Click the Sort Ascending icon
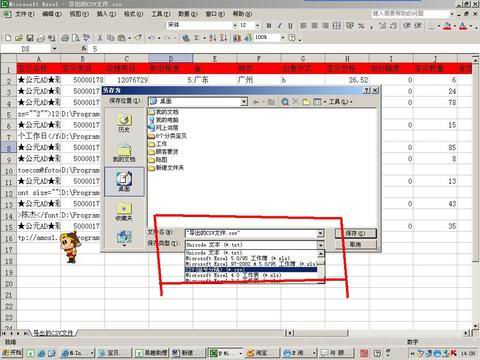This screenshot has height=360, width=480. (213, 38)
